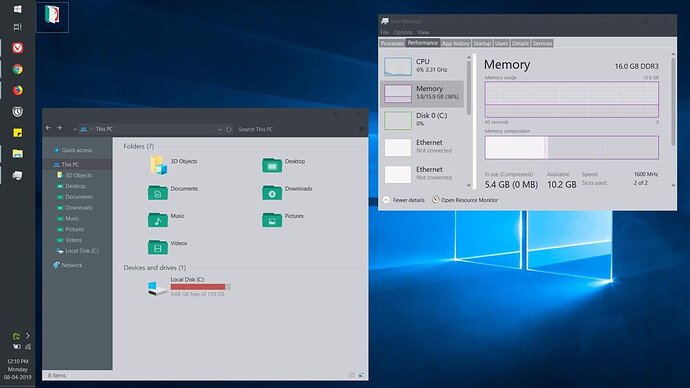Viewport: 690px width, 388px height.
Task: Click Local Disk (C:) usage bar
Action: pos(201,287)
